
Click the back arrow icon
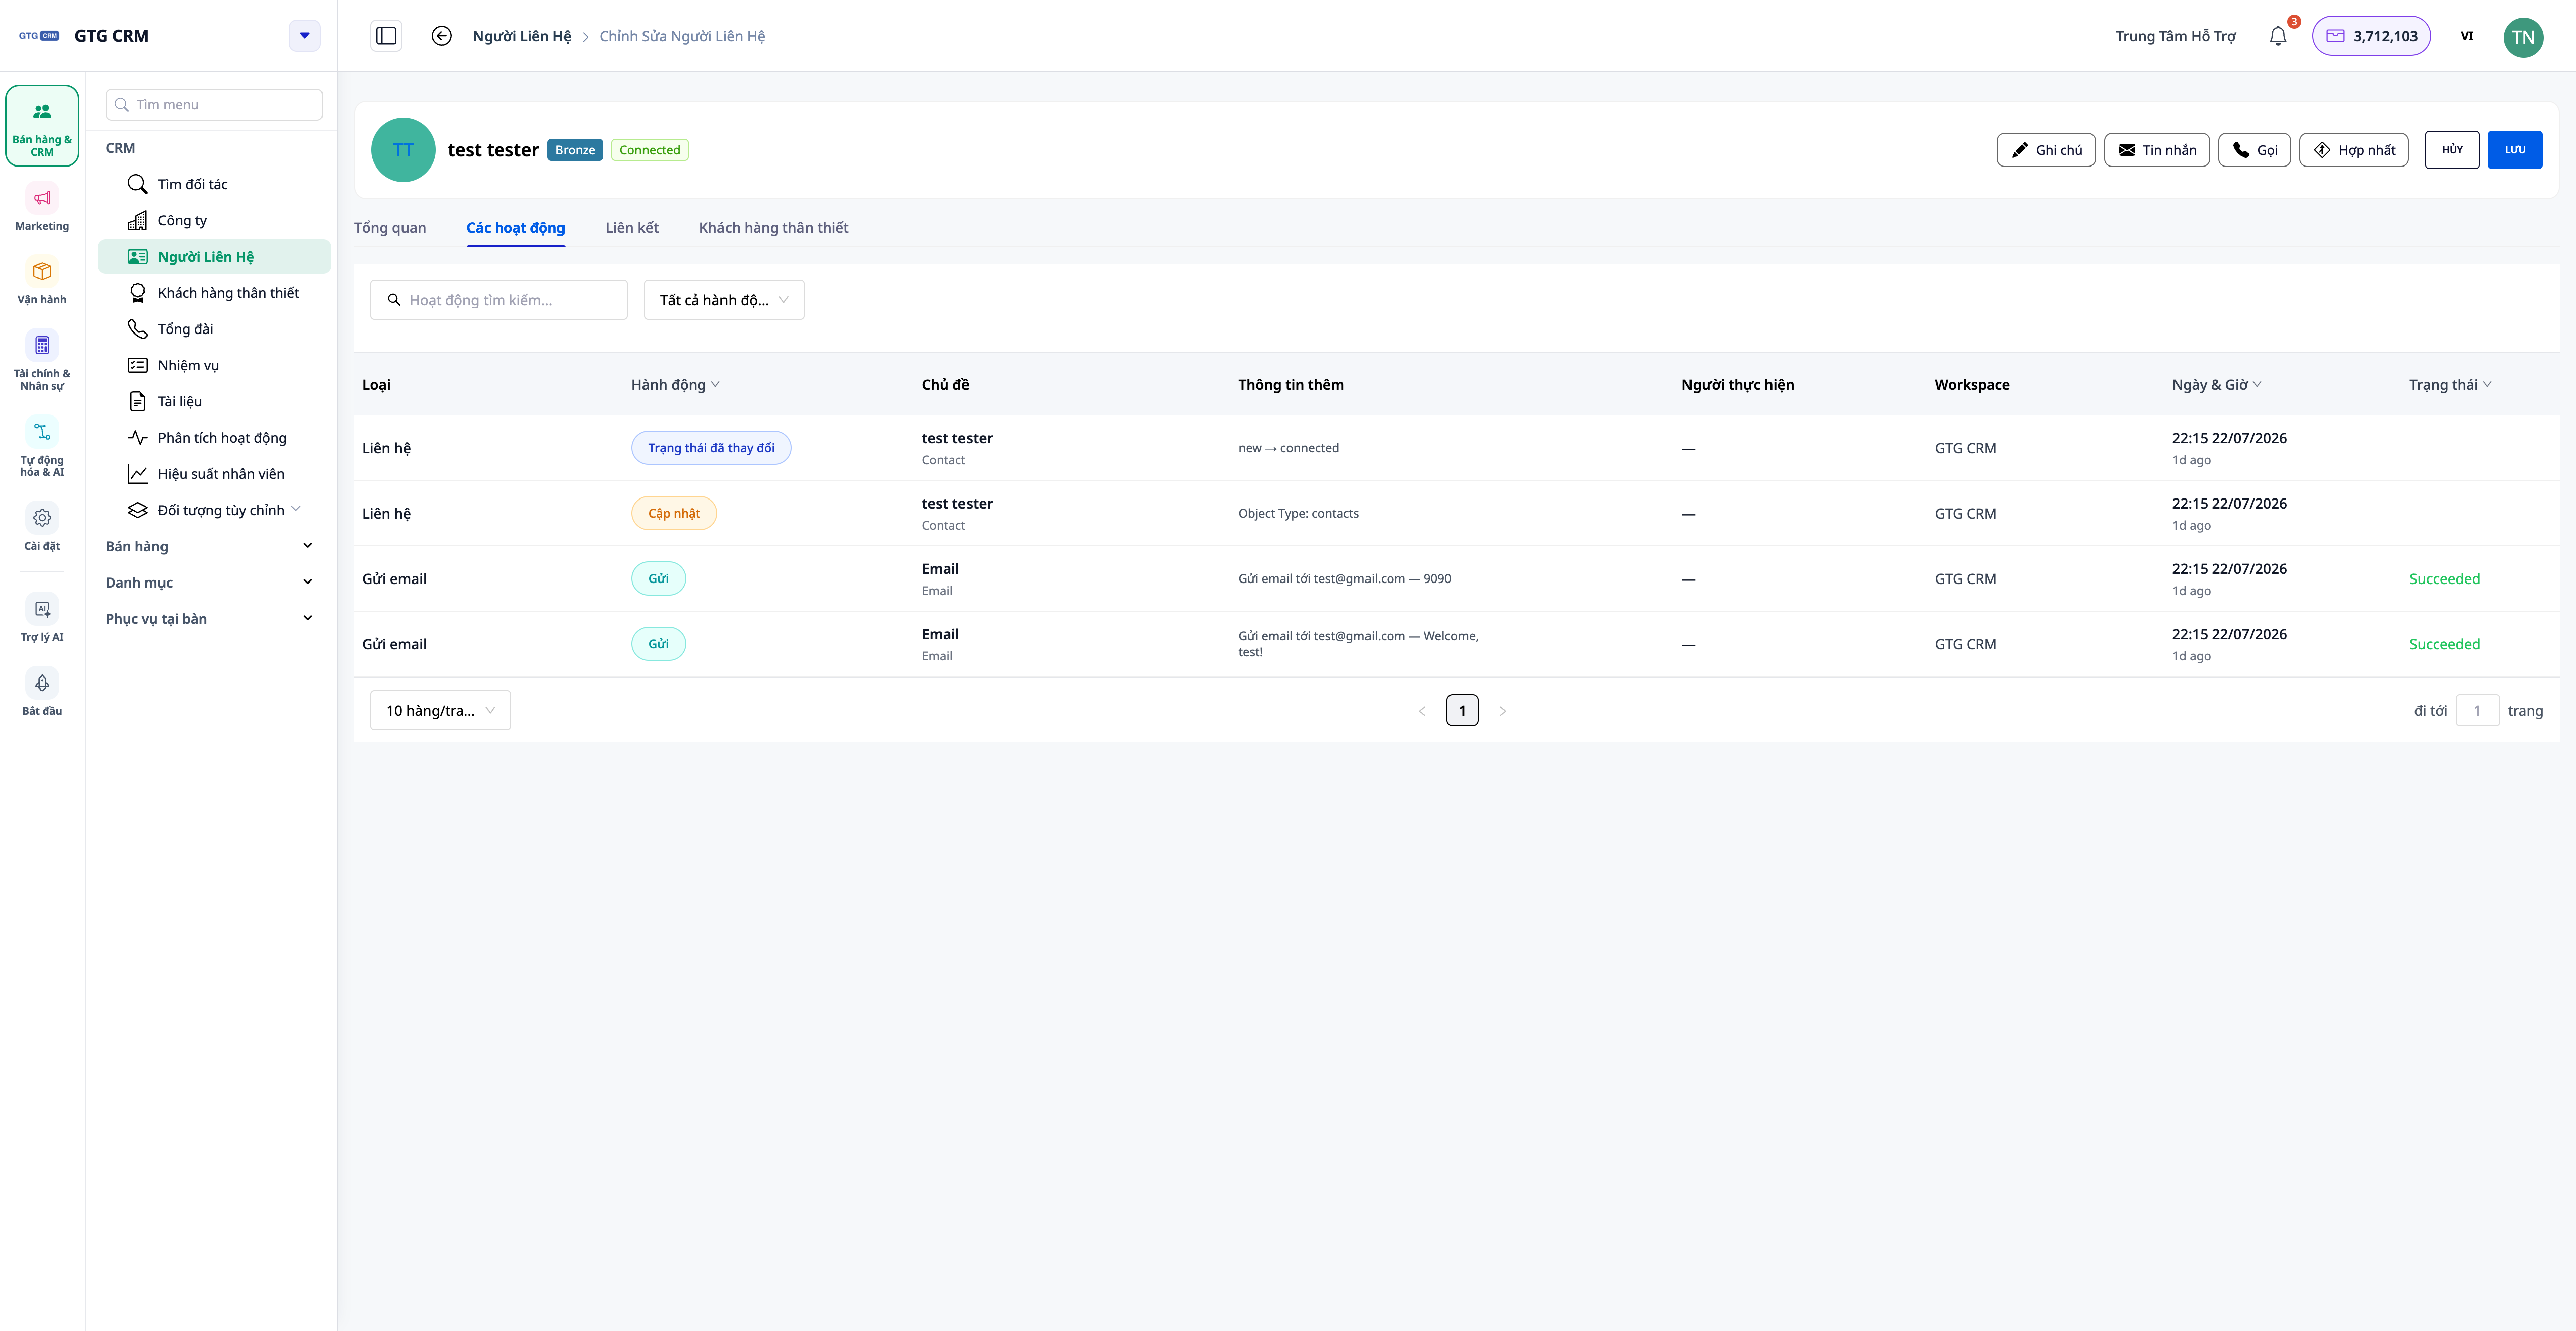click(441, 36)
